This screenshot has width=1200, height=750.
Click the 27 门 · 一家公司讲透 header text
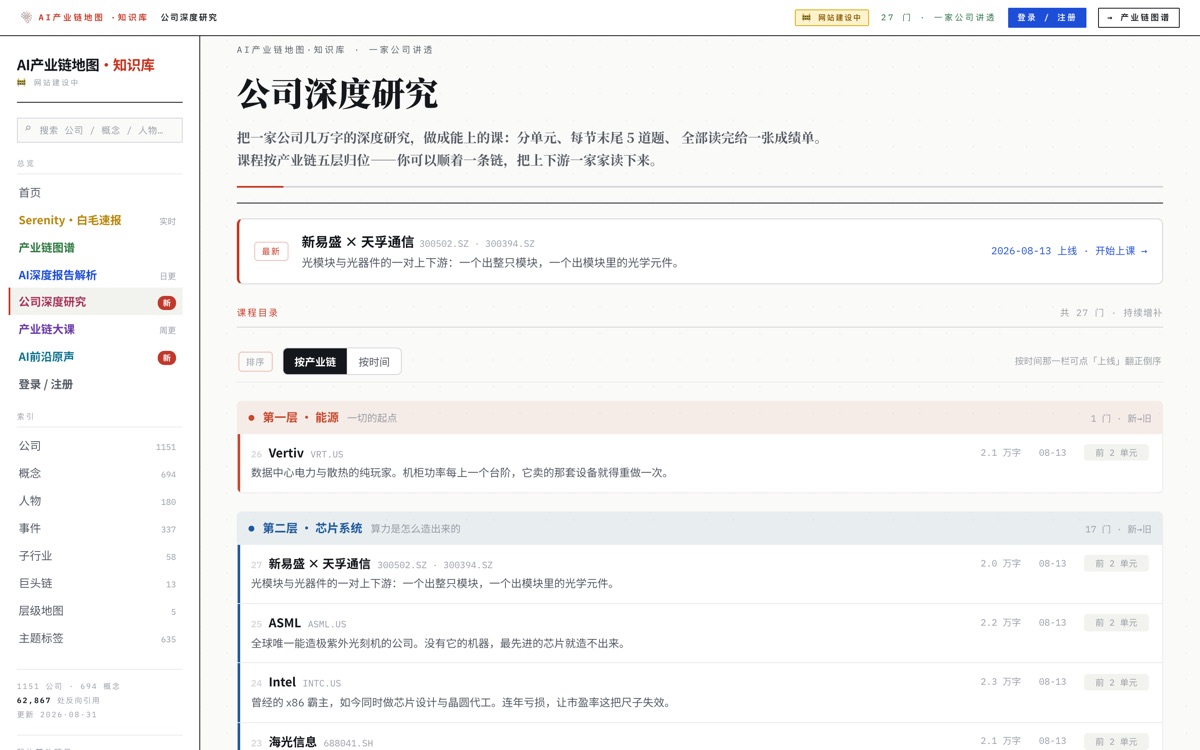938,17
